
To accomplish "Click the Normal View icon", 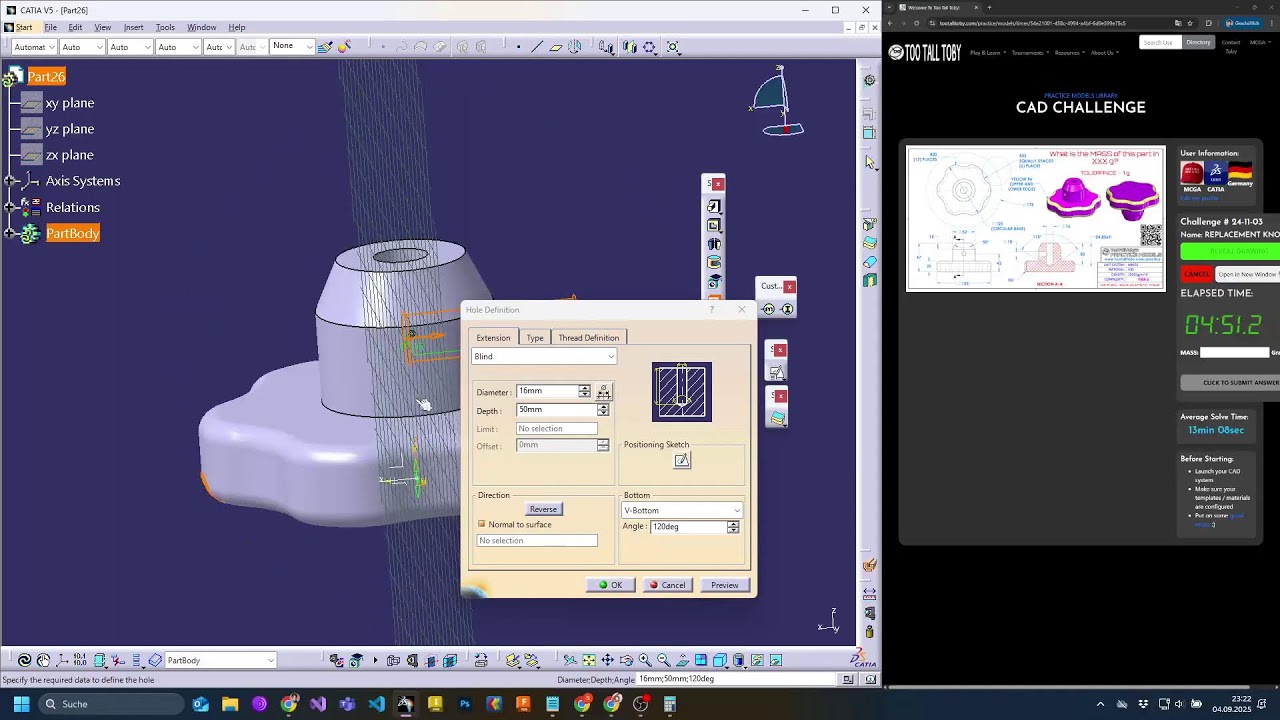I will coord(682,660).
